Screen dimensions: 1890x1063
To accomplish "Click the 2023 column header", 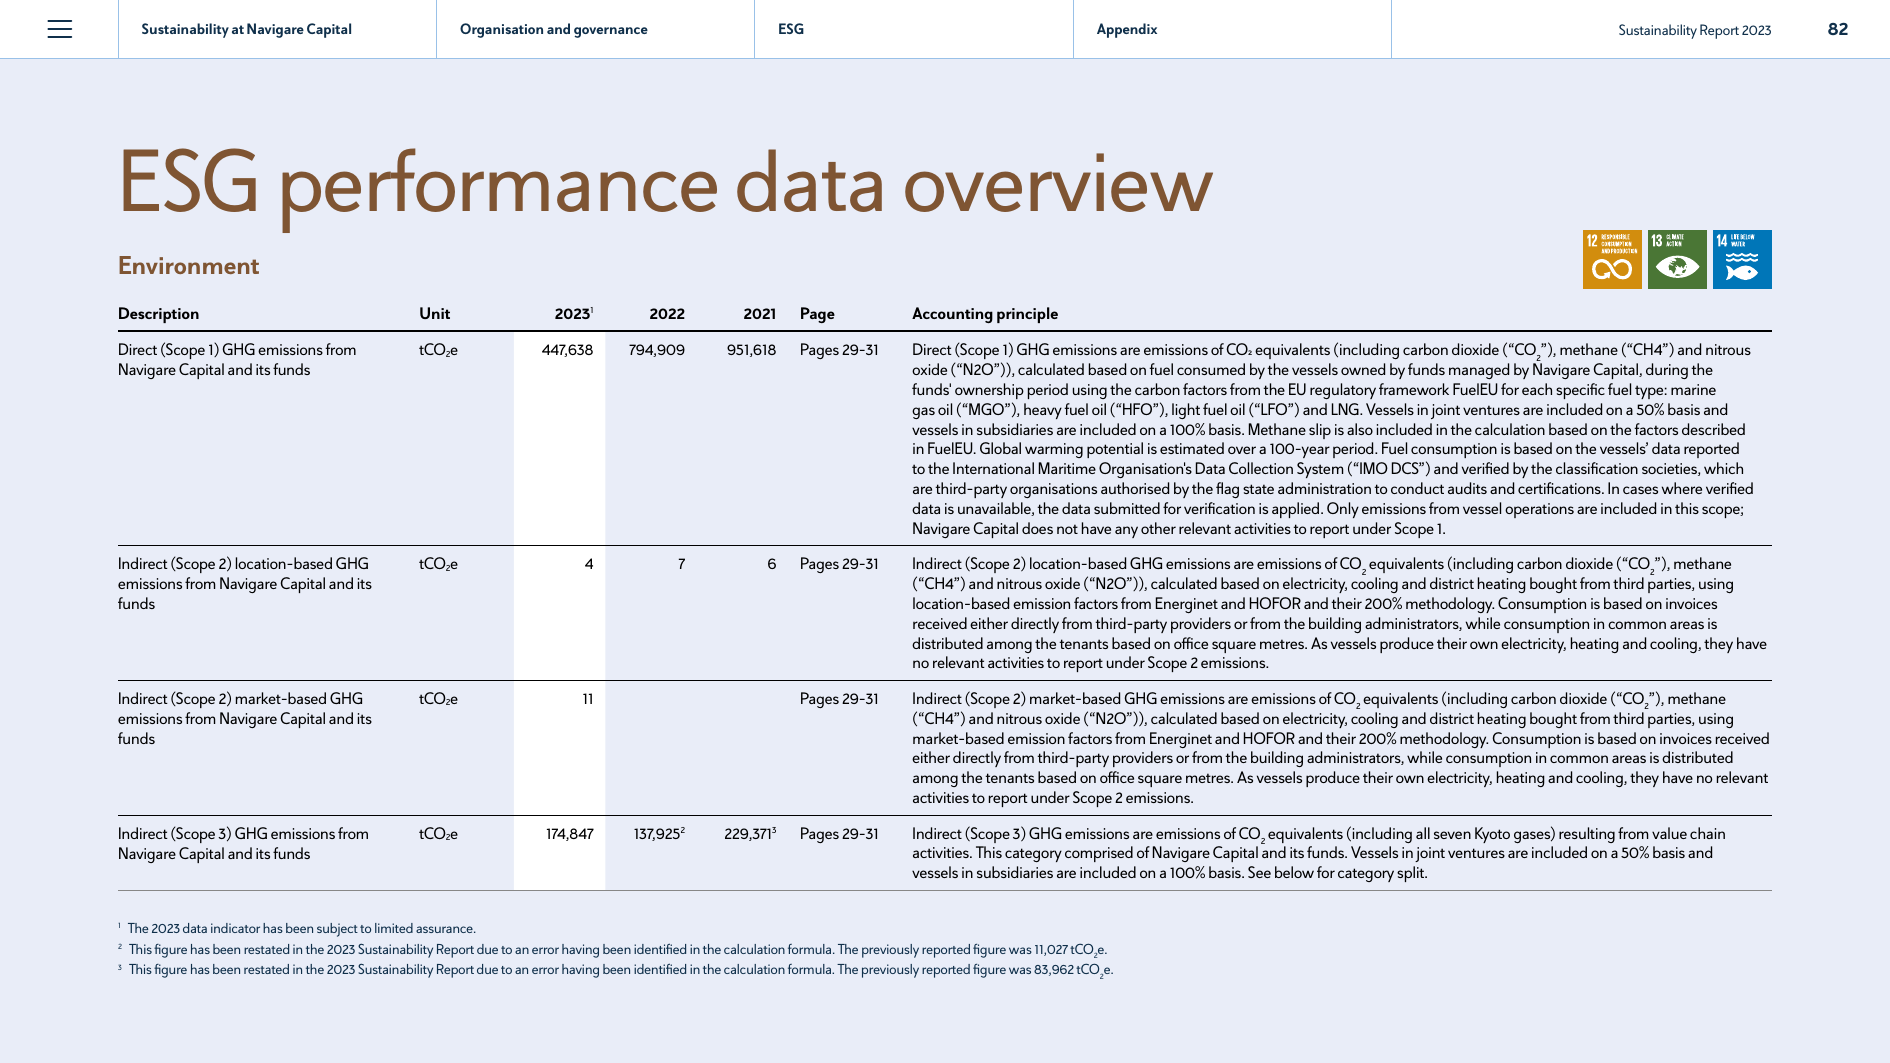I will (x=574, y=314).
